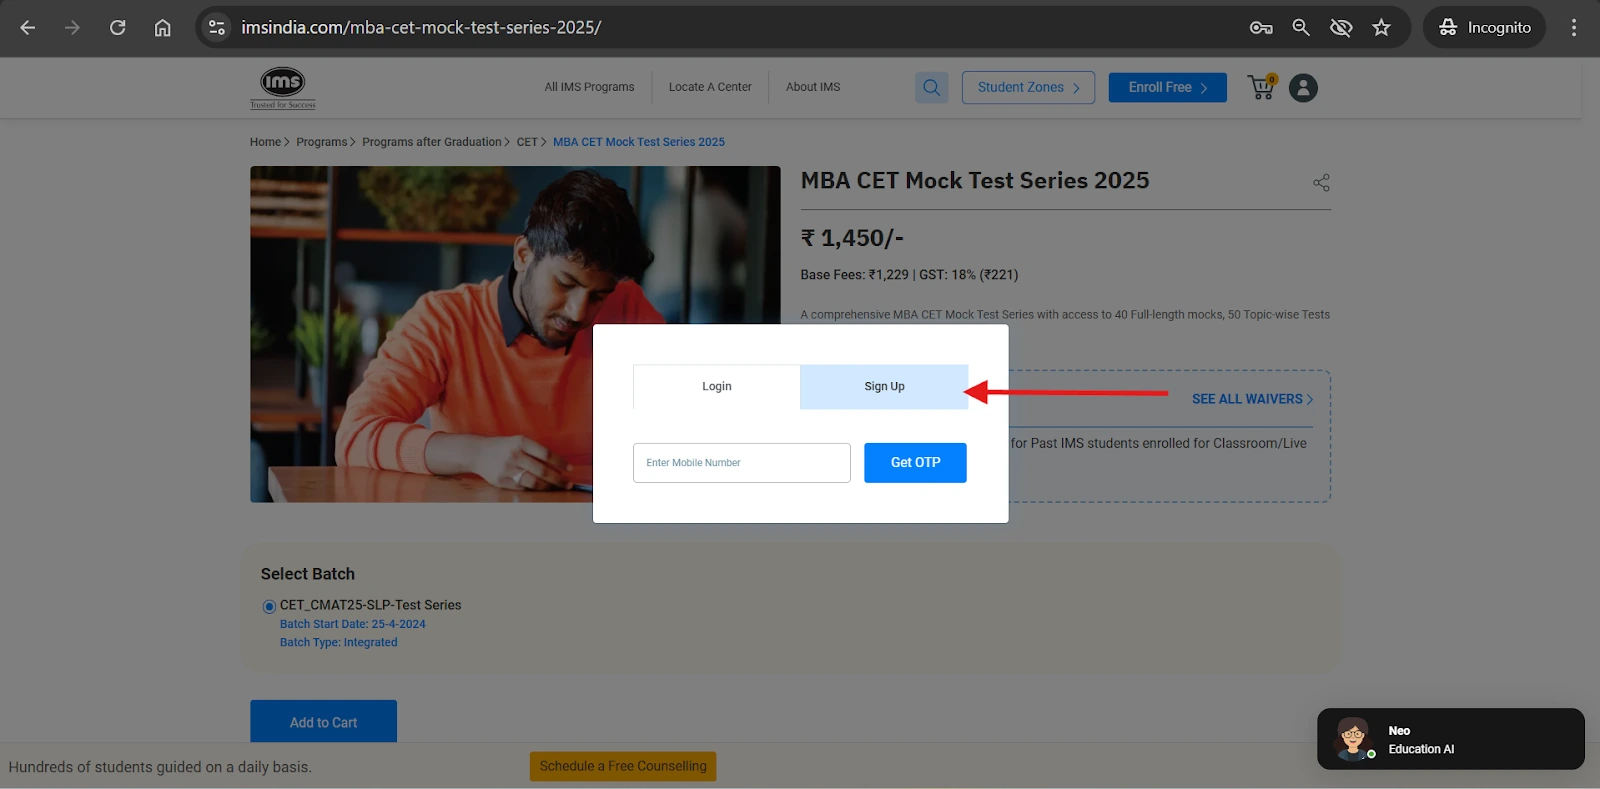This screenshot has width=1600, height=789.
Task: Click the IMS logo
Action: (x=283, y=88)
